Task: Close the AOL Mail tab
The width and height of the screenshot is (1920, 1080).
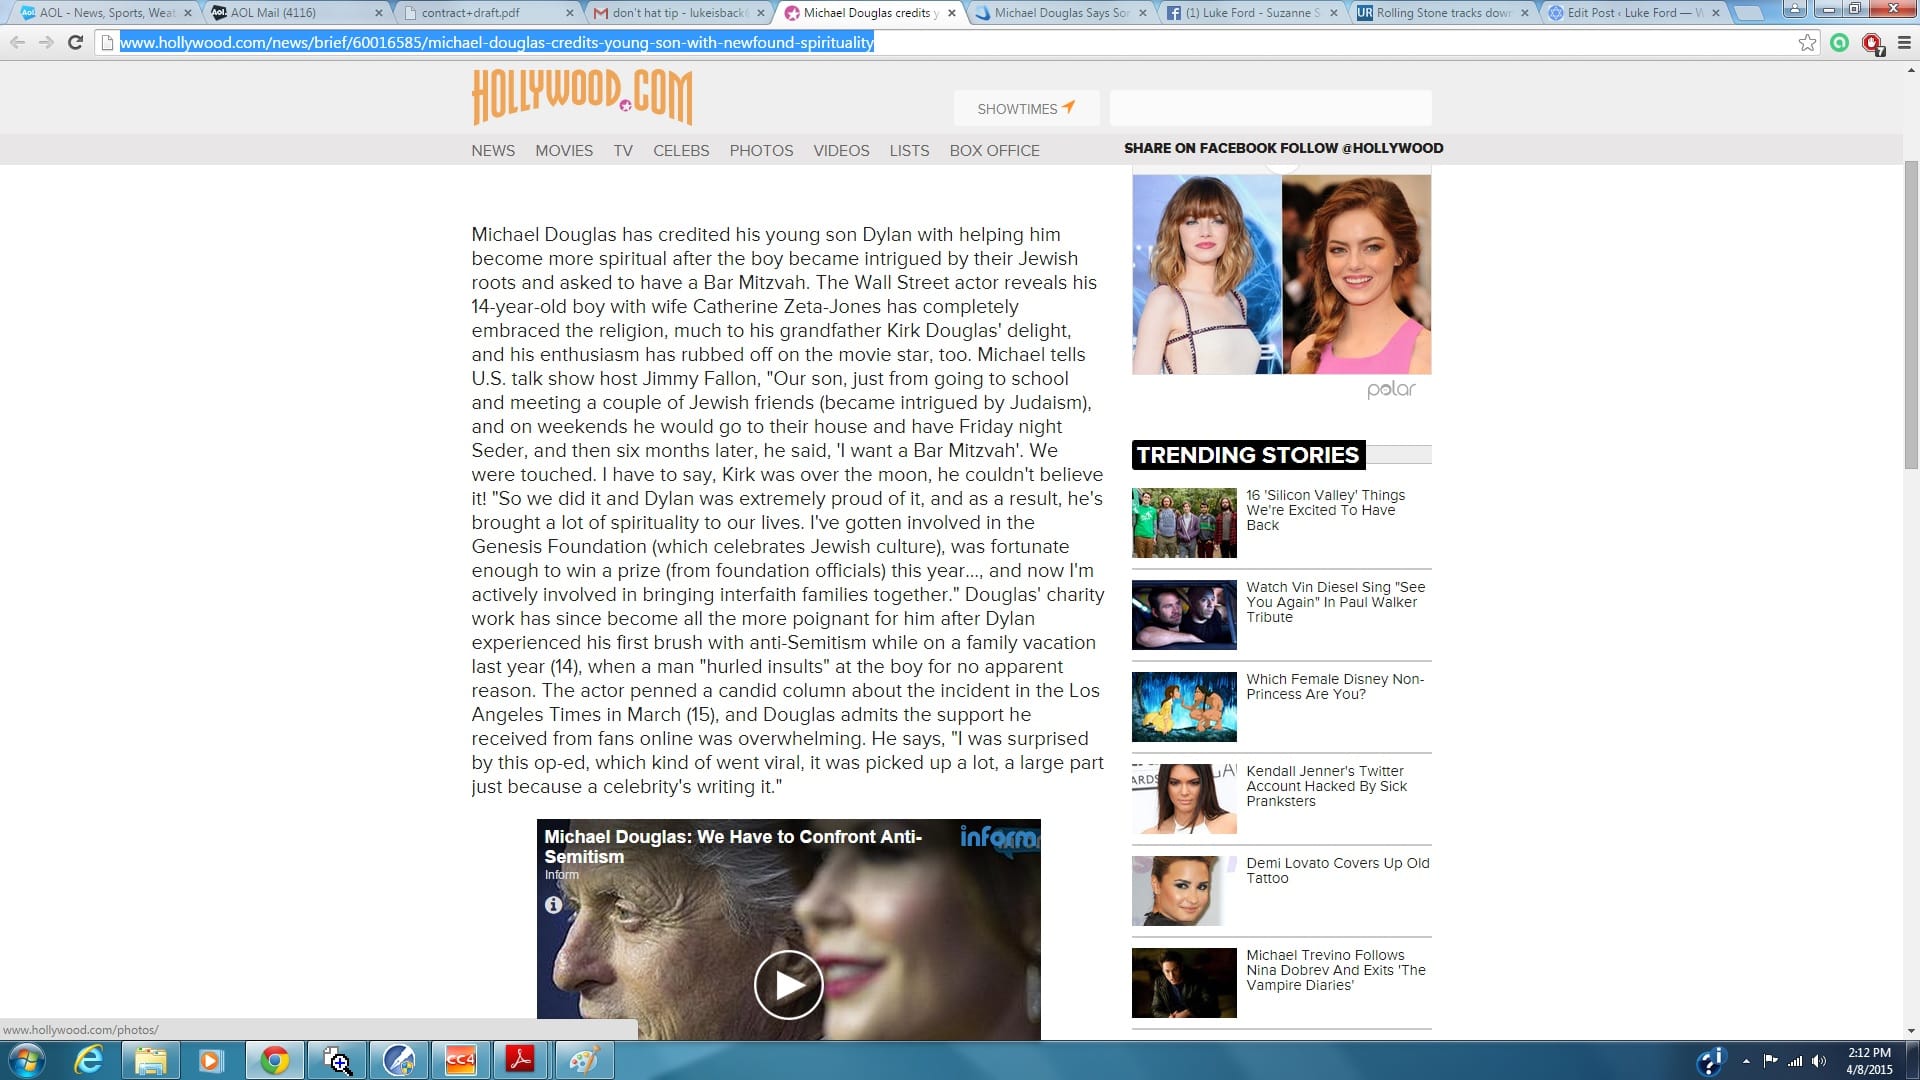Action: [378, 13]
